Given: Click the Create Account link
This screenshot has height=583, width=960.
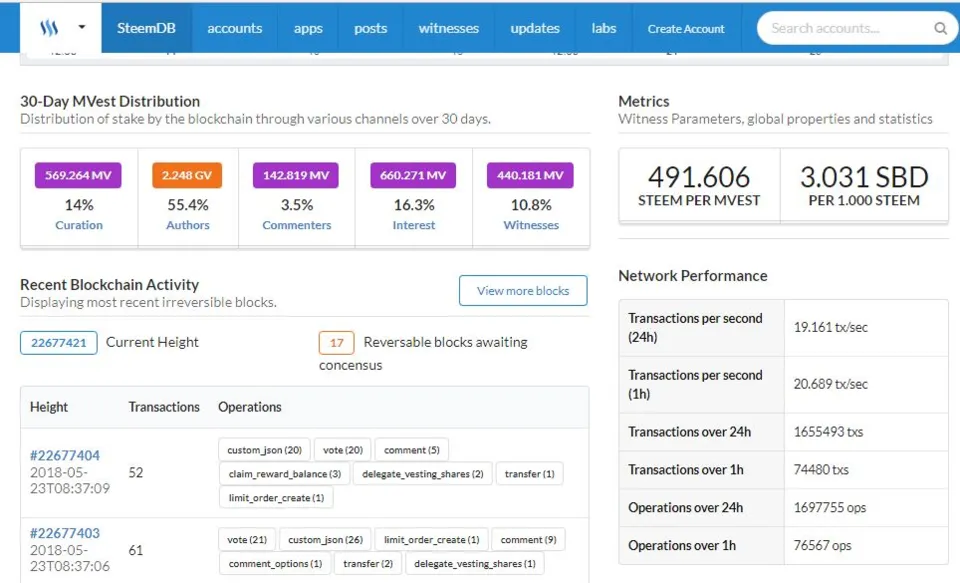Looking at the screenshot, I should [686, 28].
